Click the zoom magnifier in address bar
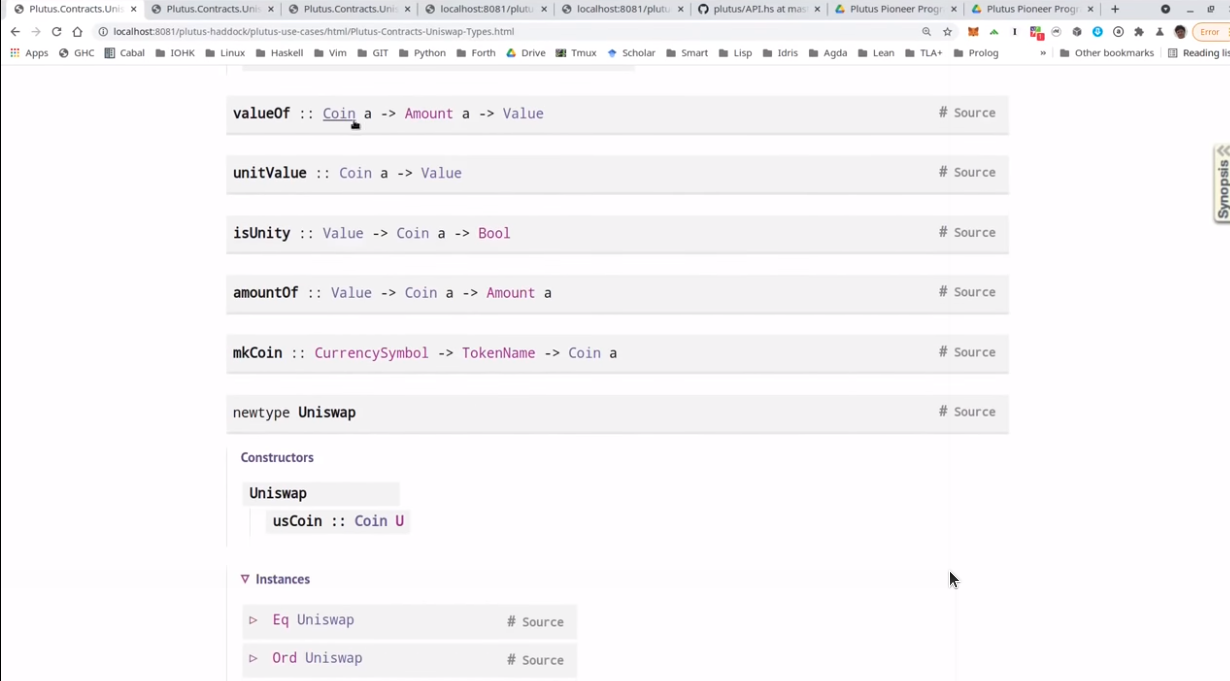The width and height of the screenshot is (1230, 681). pyautogui.click(x=927, y=32)
